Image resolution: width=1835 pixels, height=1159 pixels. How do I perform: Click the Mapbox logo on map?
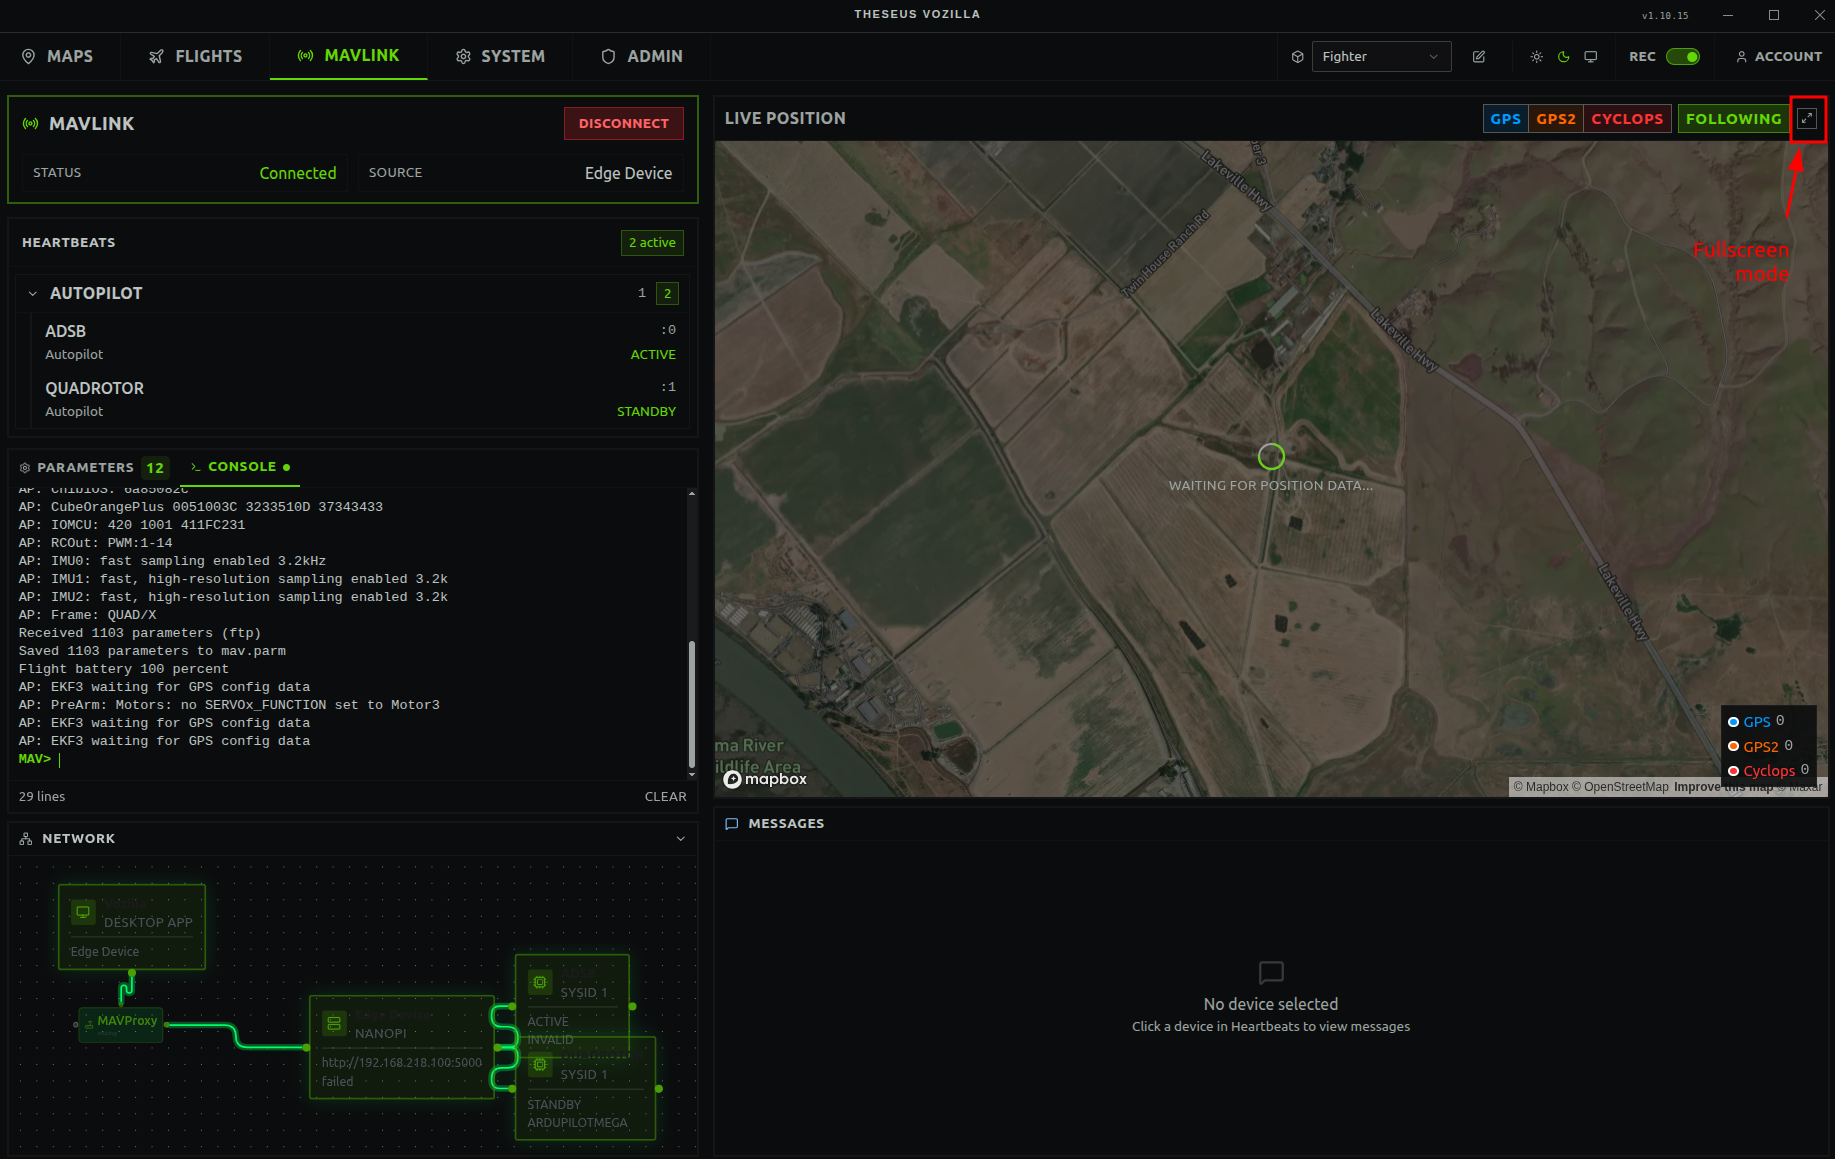click(x=765, y=779)
